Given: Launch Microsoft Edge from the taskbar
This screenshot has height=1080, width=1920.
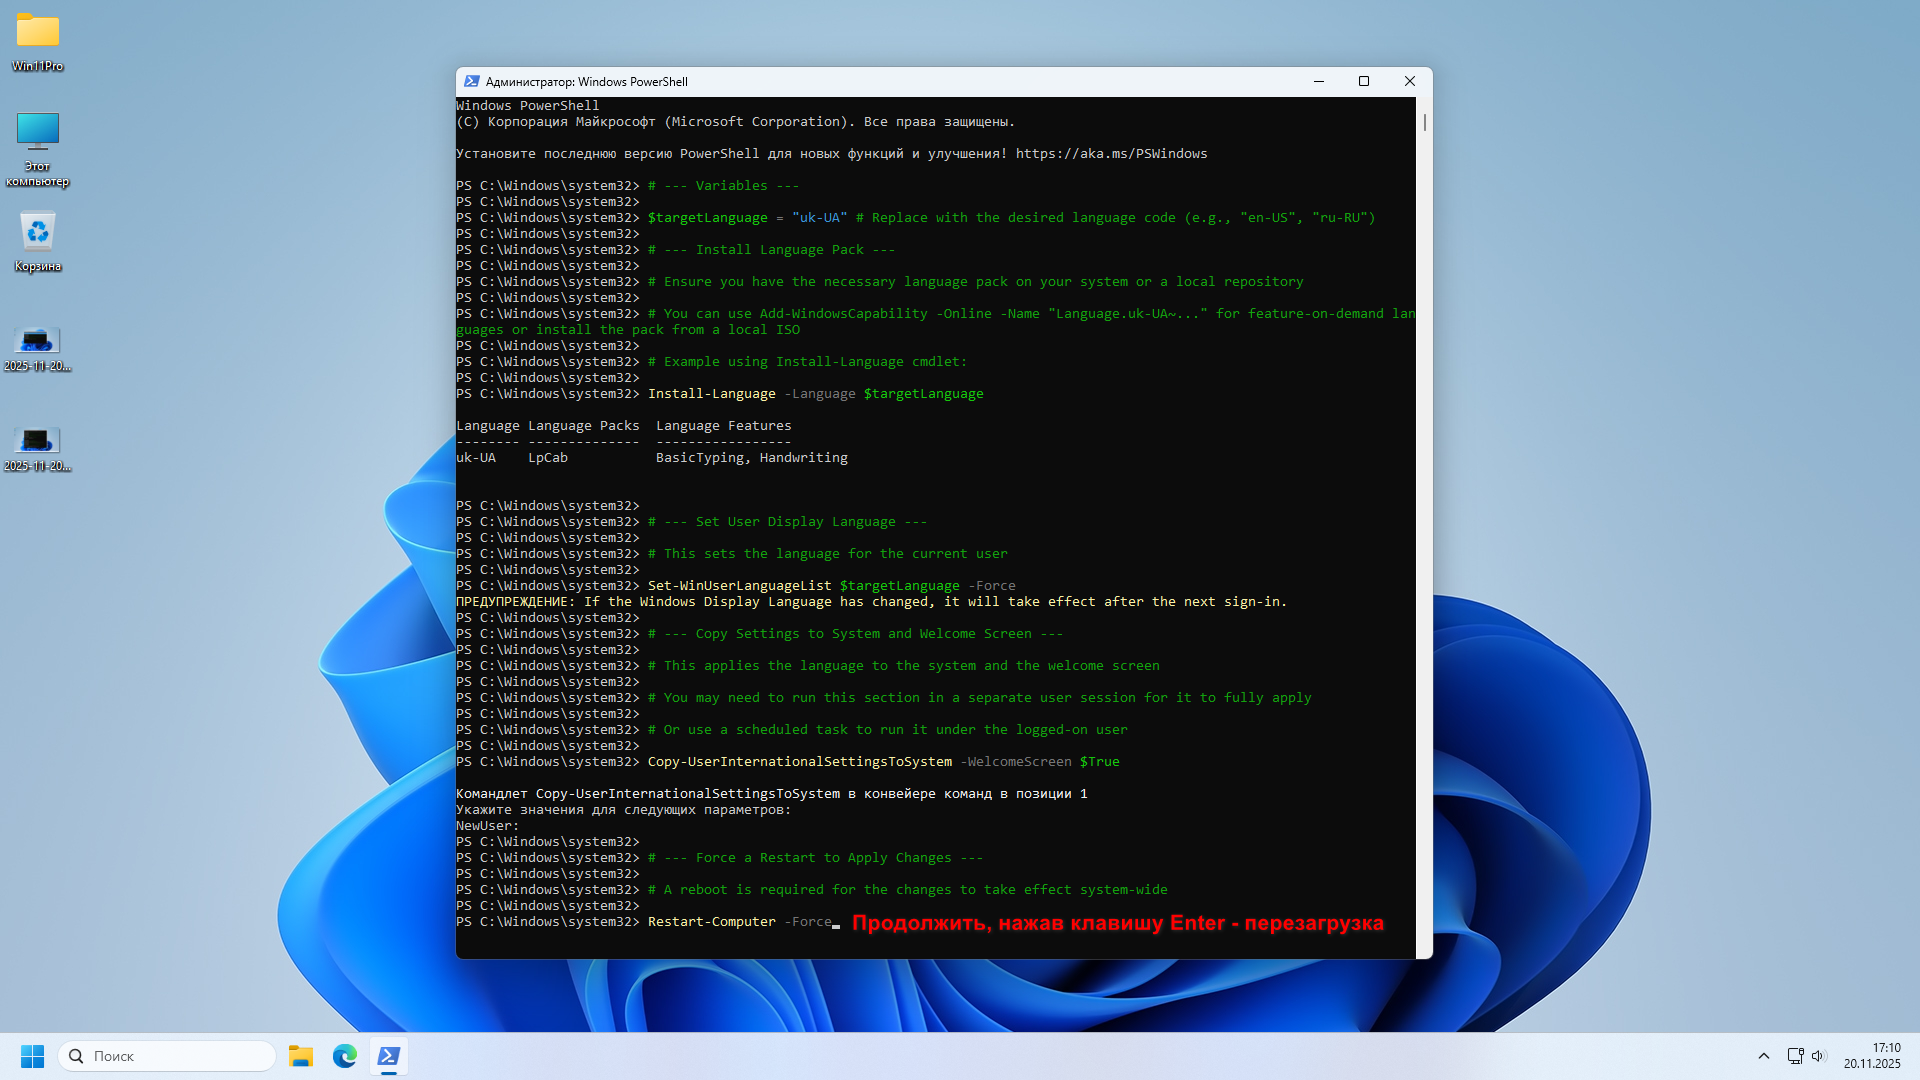Looking at the screenshot, I should pyautogui.click(x=345, y=1056).
